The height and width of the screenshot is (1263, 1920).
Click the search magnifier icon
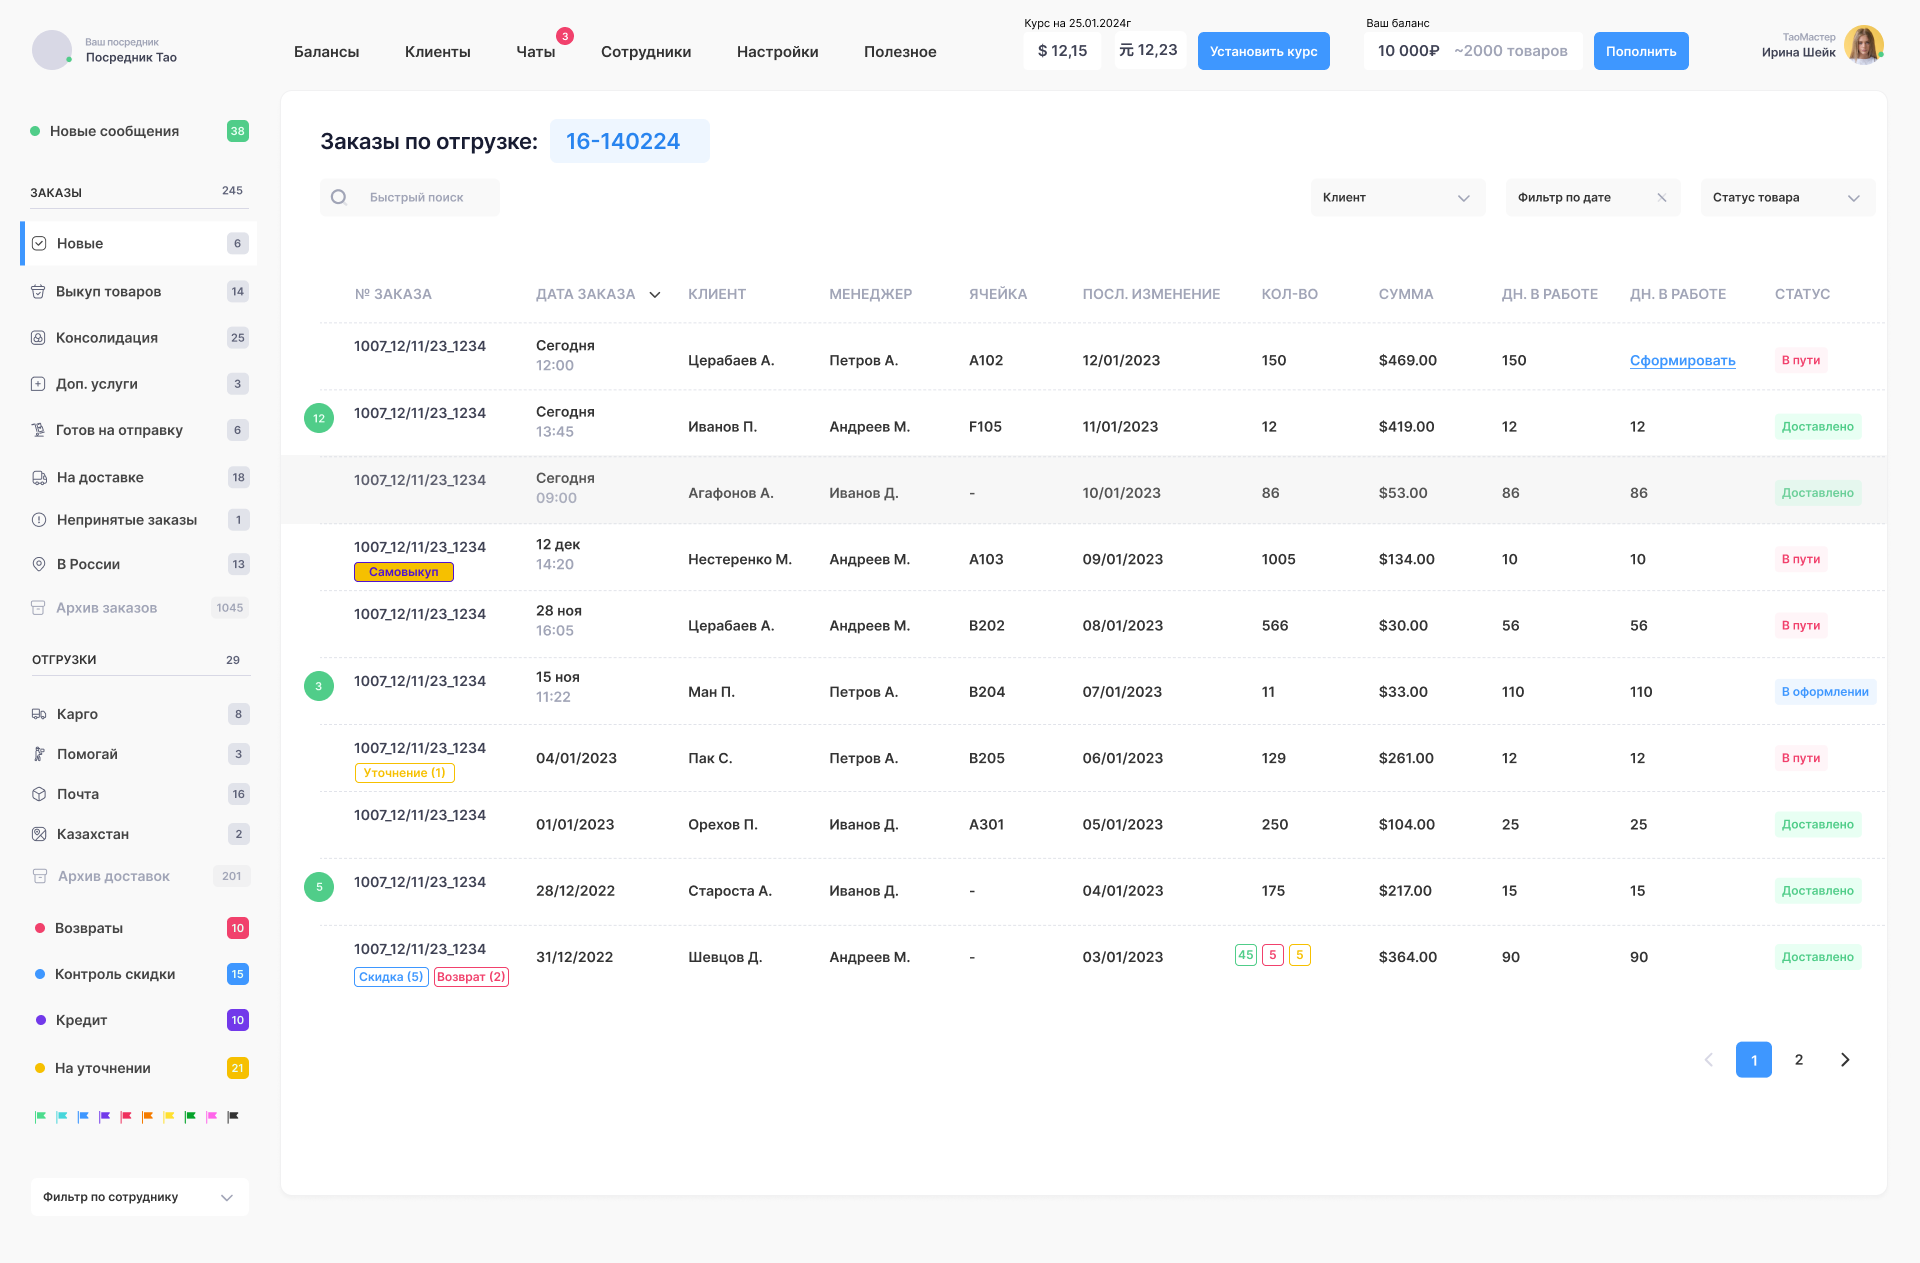click(x=339, y=197)
